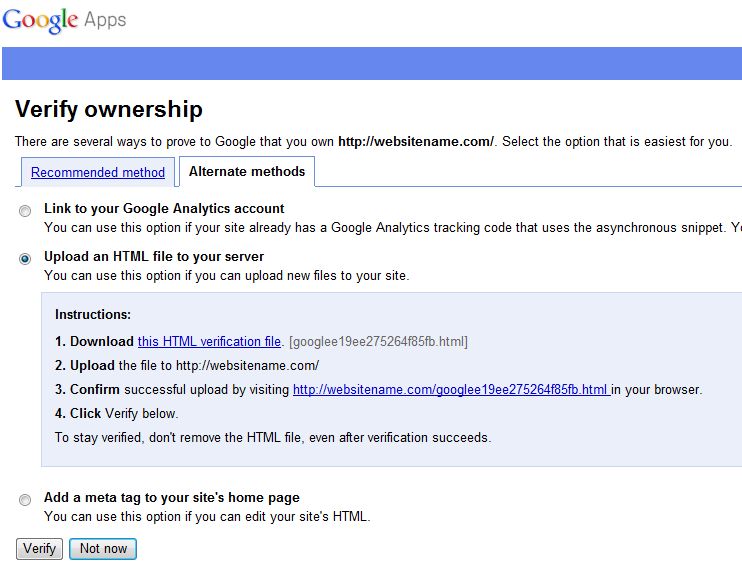The height and width of the screenshot is (583, 742).
Task: Click the bold http://websitename.com/ text in intro
Action: point(415,141)
